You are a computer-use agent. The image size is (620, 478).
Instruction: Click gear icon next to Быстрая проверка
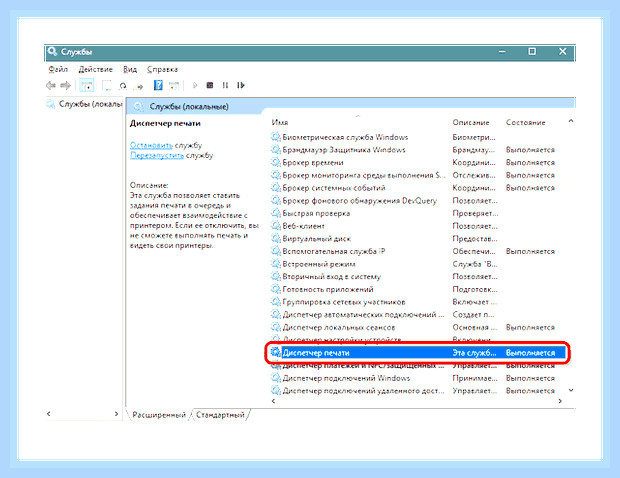point(276,213)
